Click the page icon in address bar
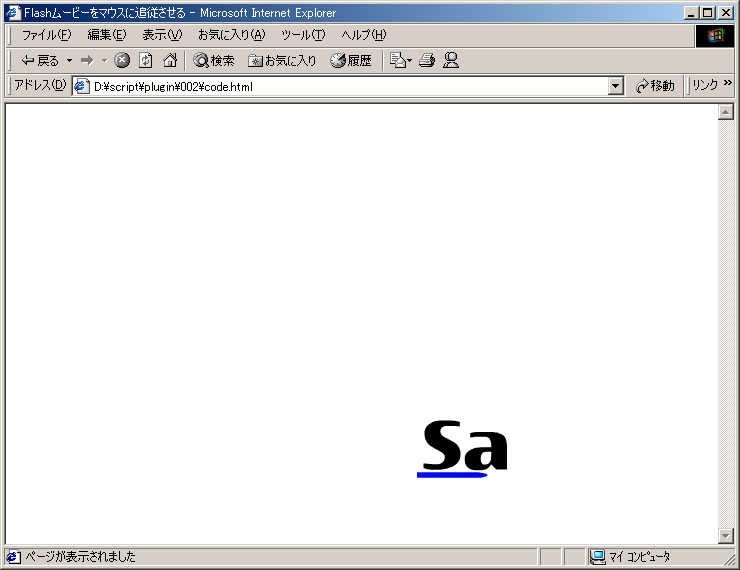The height and width of the screenshot is (570, 740). 82,86
